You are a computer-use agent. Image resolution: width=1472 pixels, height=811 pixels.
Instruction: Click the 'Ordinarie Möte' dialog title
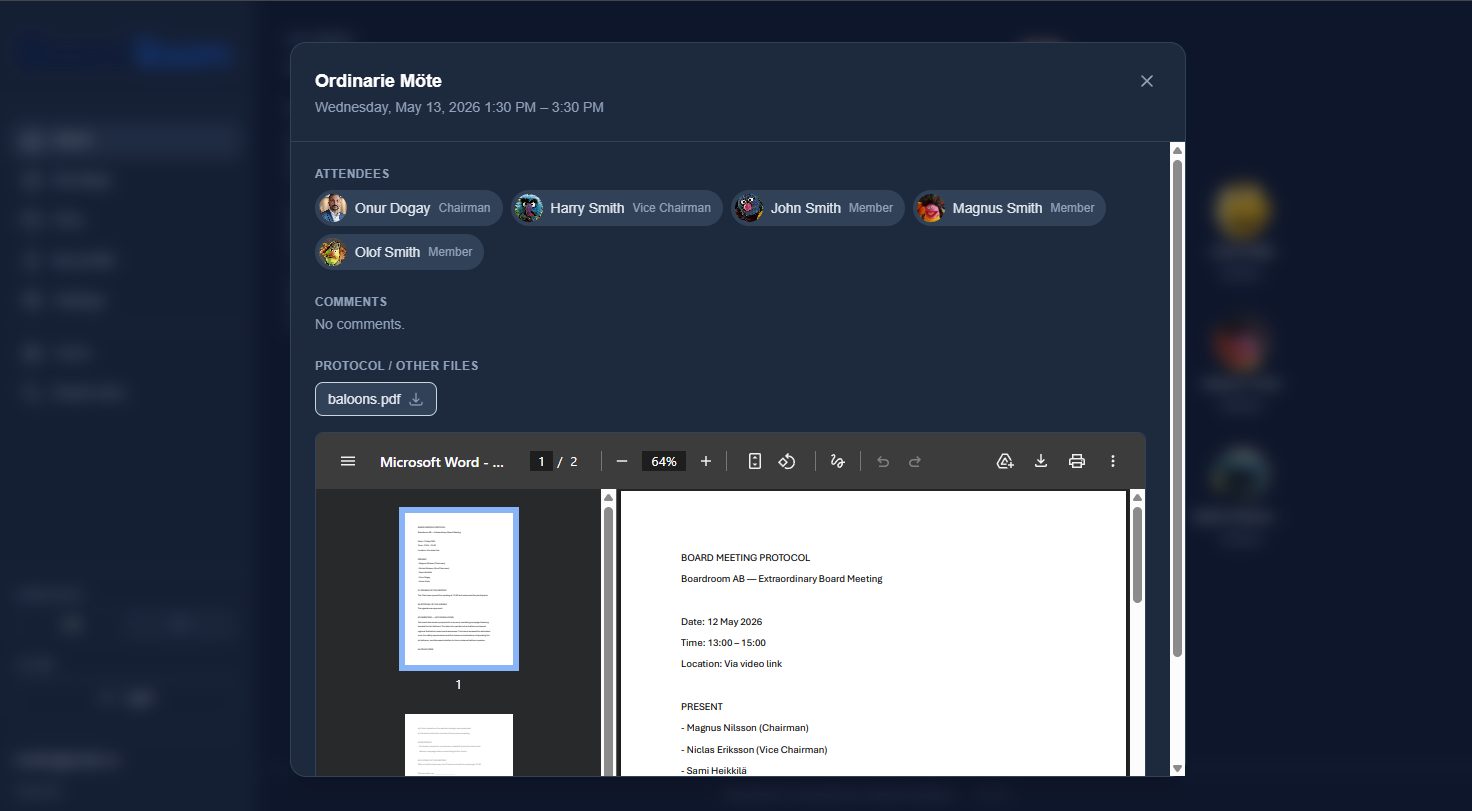click(378, 81)
